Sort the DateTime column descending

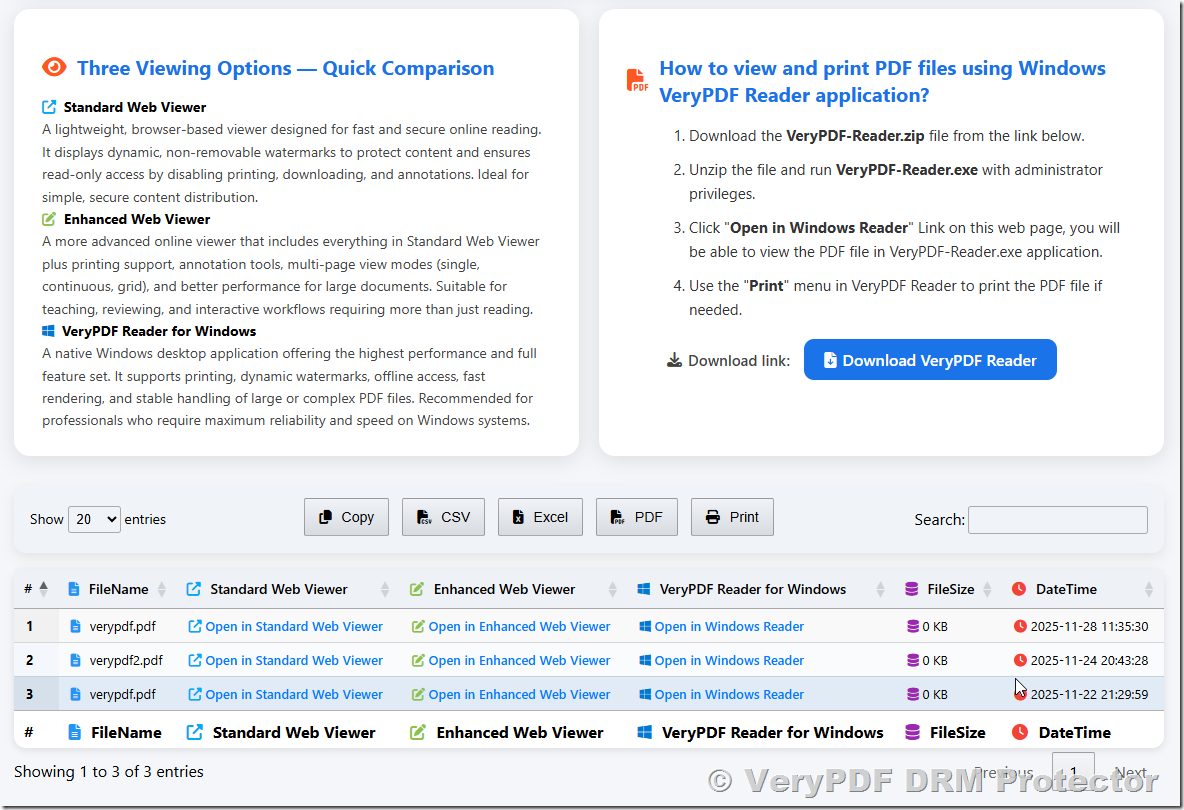[1148, 593]
